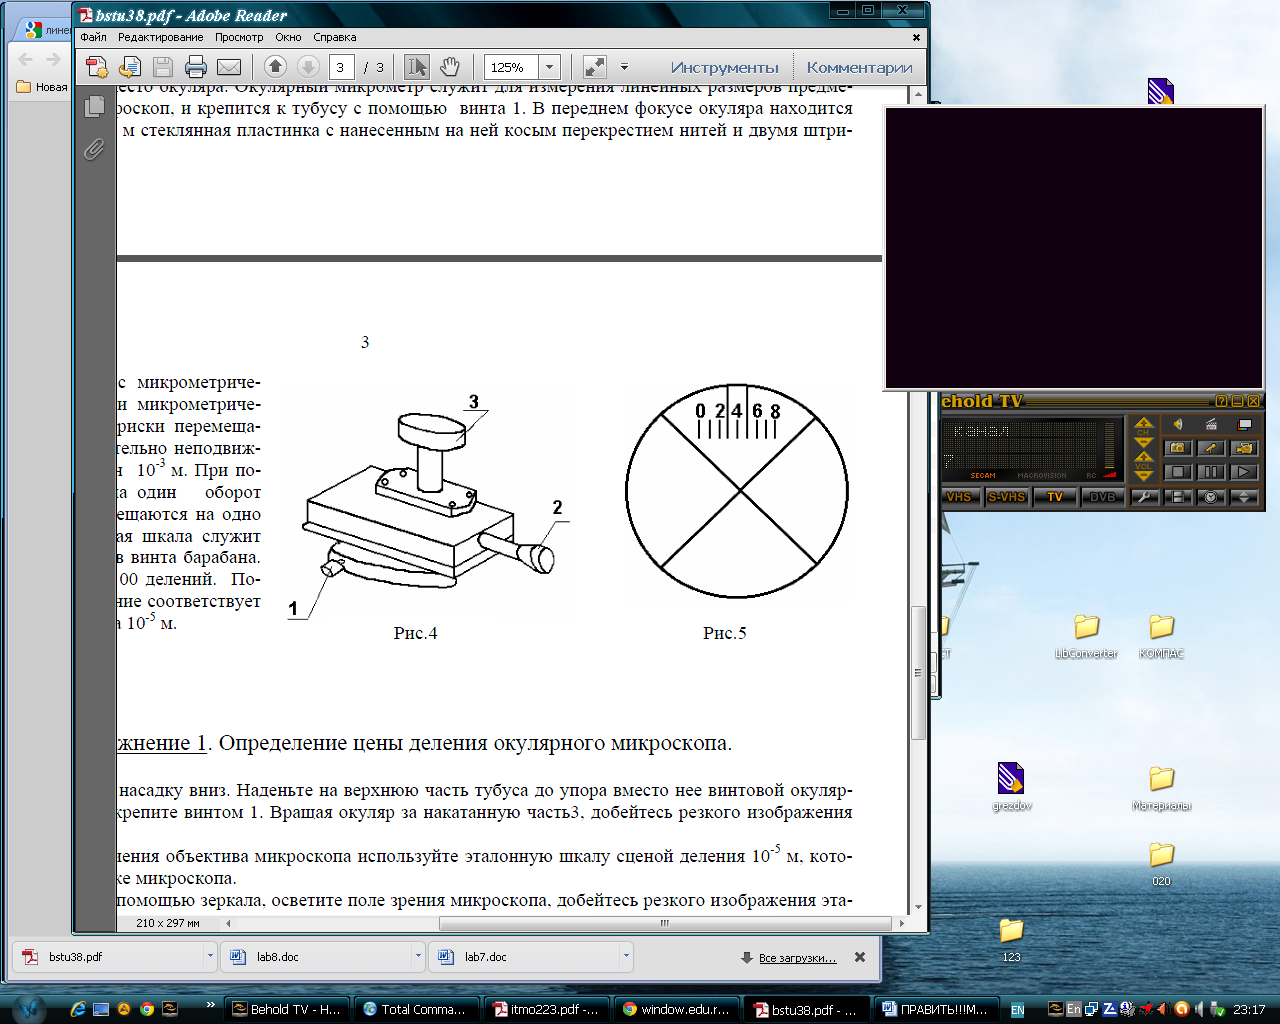Click the fit/read mode arrows icon
The width and height of the screenshot is (1280, 1024).
tap(594, 67)
